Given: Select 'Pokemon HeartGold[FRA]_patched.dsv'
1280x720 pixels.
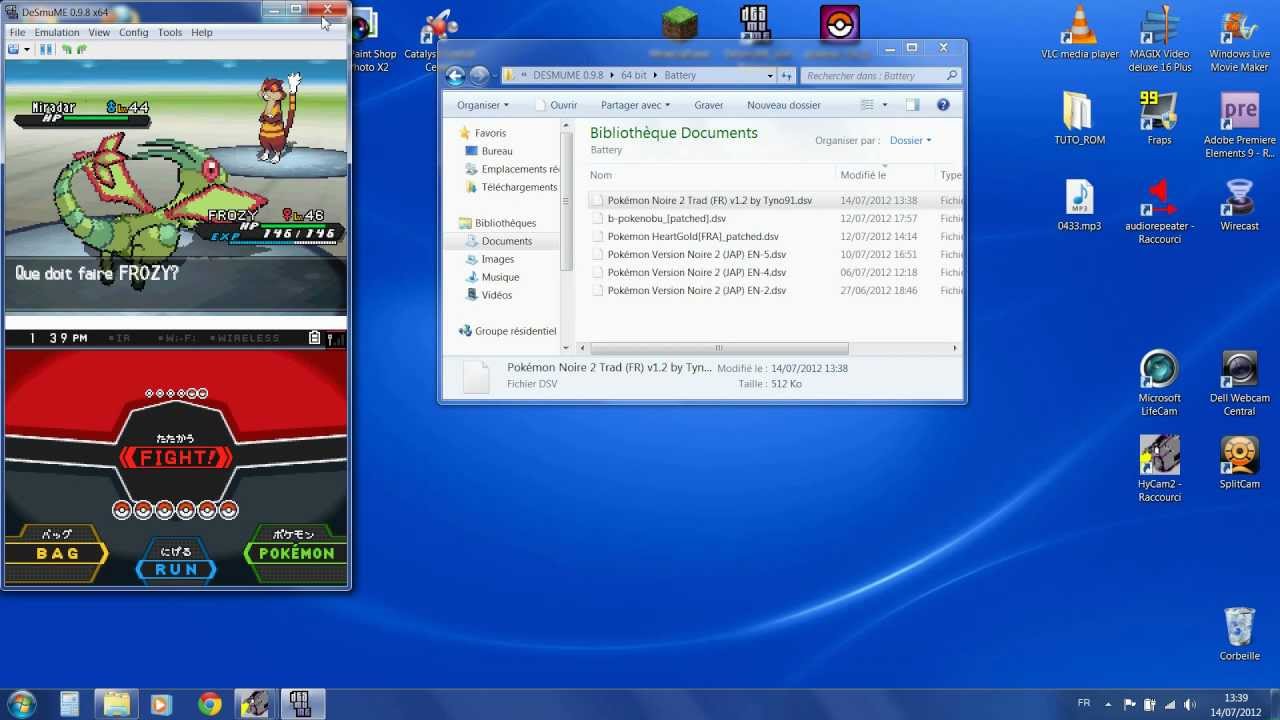Looking at the screenshot, I should click(693, 237).
